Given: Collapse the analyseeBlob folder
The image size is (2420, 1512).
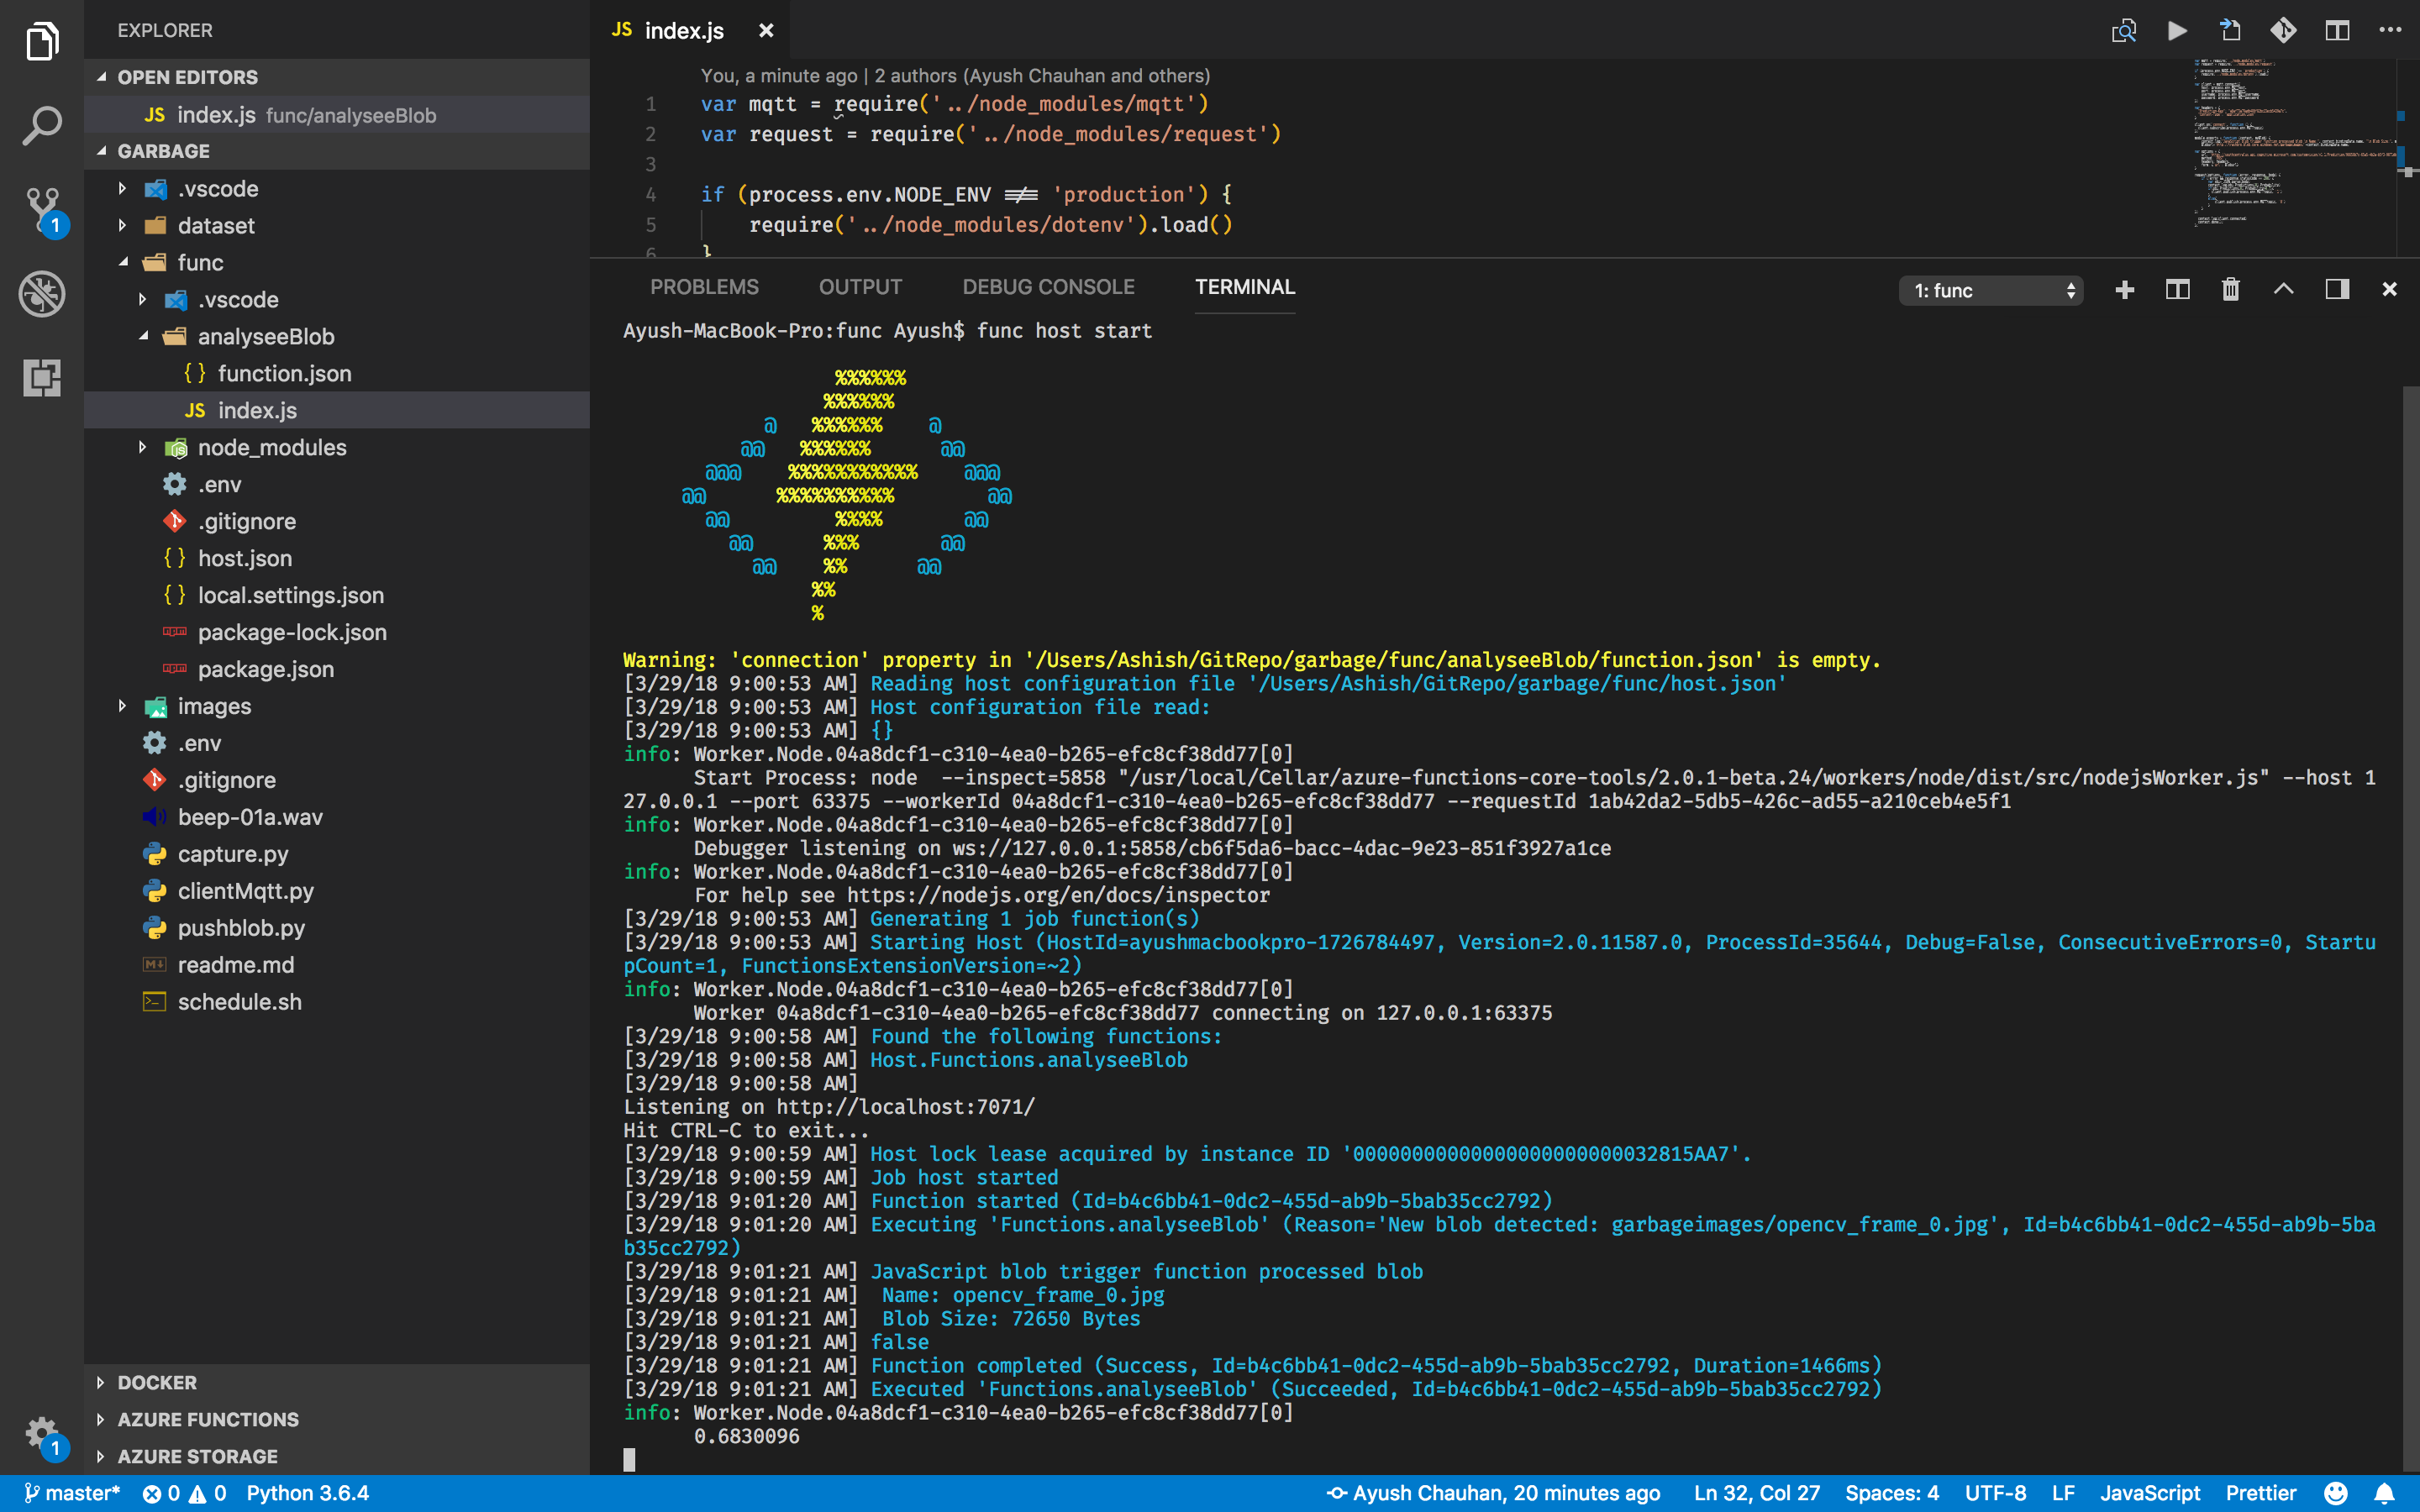Looking at the screenshot, I should [265, 336].
